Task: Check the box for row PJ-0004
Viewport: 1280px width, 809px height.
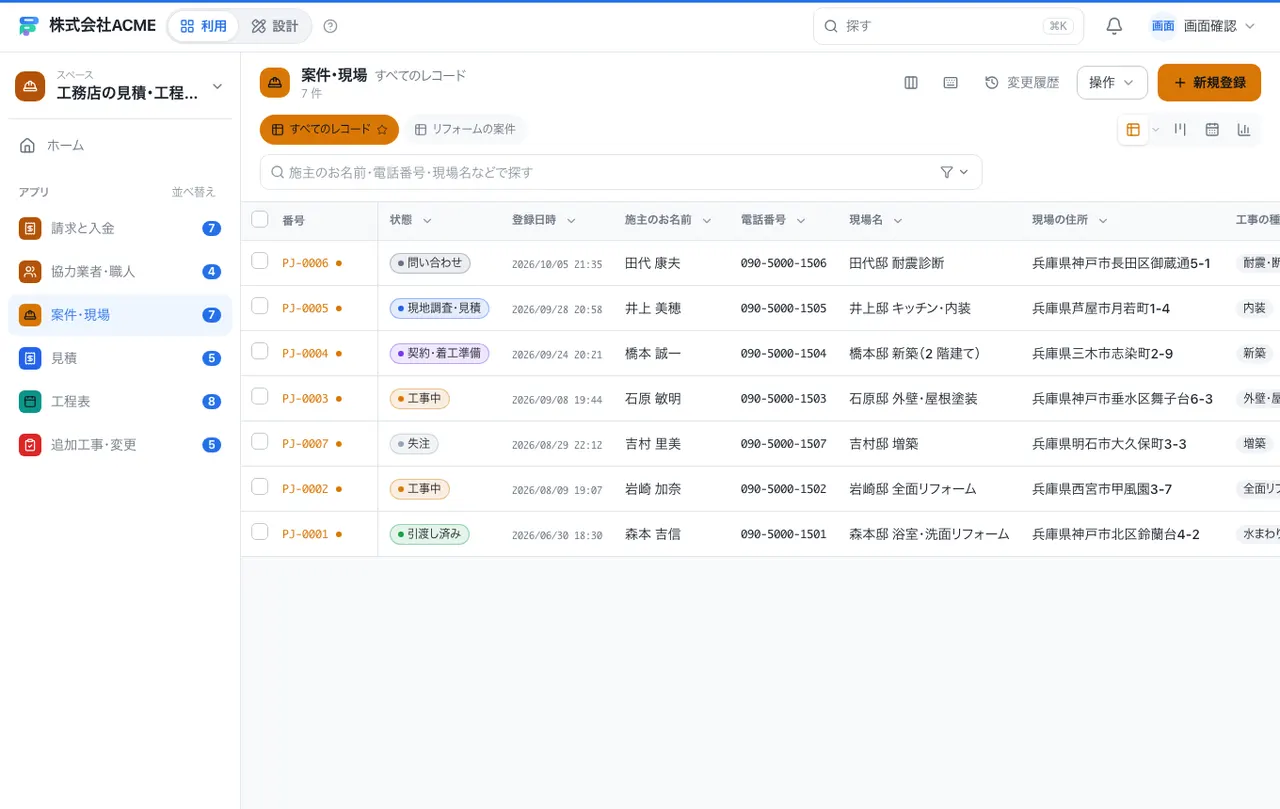Action: [260, 351]
